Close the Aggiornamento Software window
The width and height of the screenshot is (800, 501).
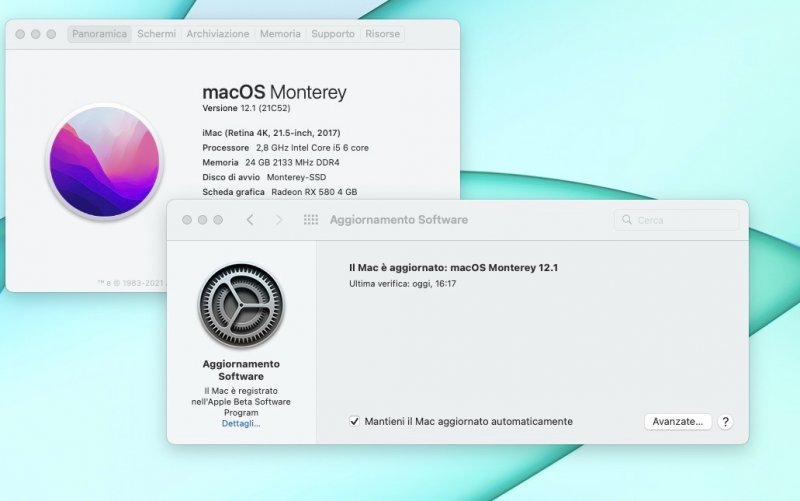coord(187,220)
